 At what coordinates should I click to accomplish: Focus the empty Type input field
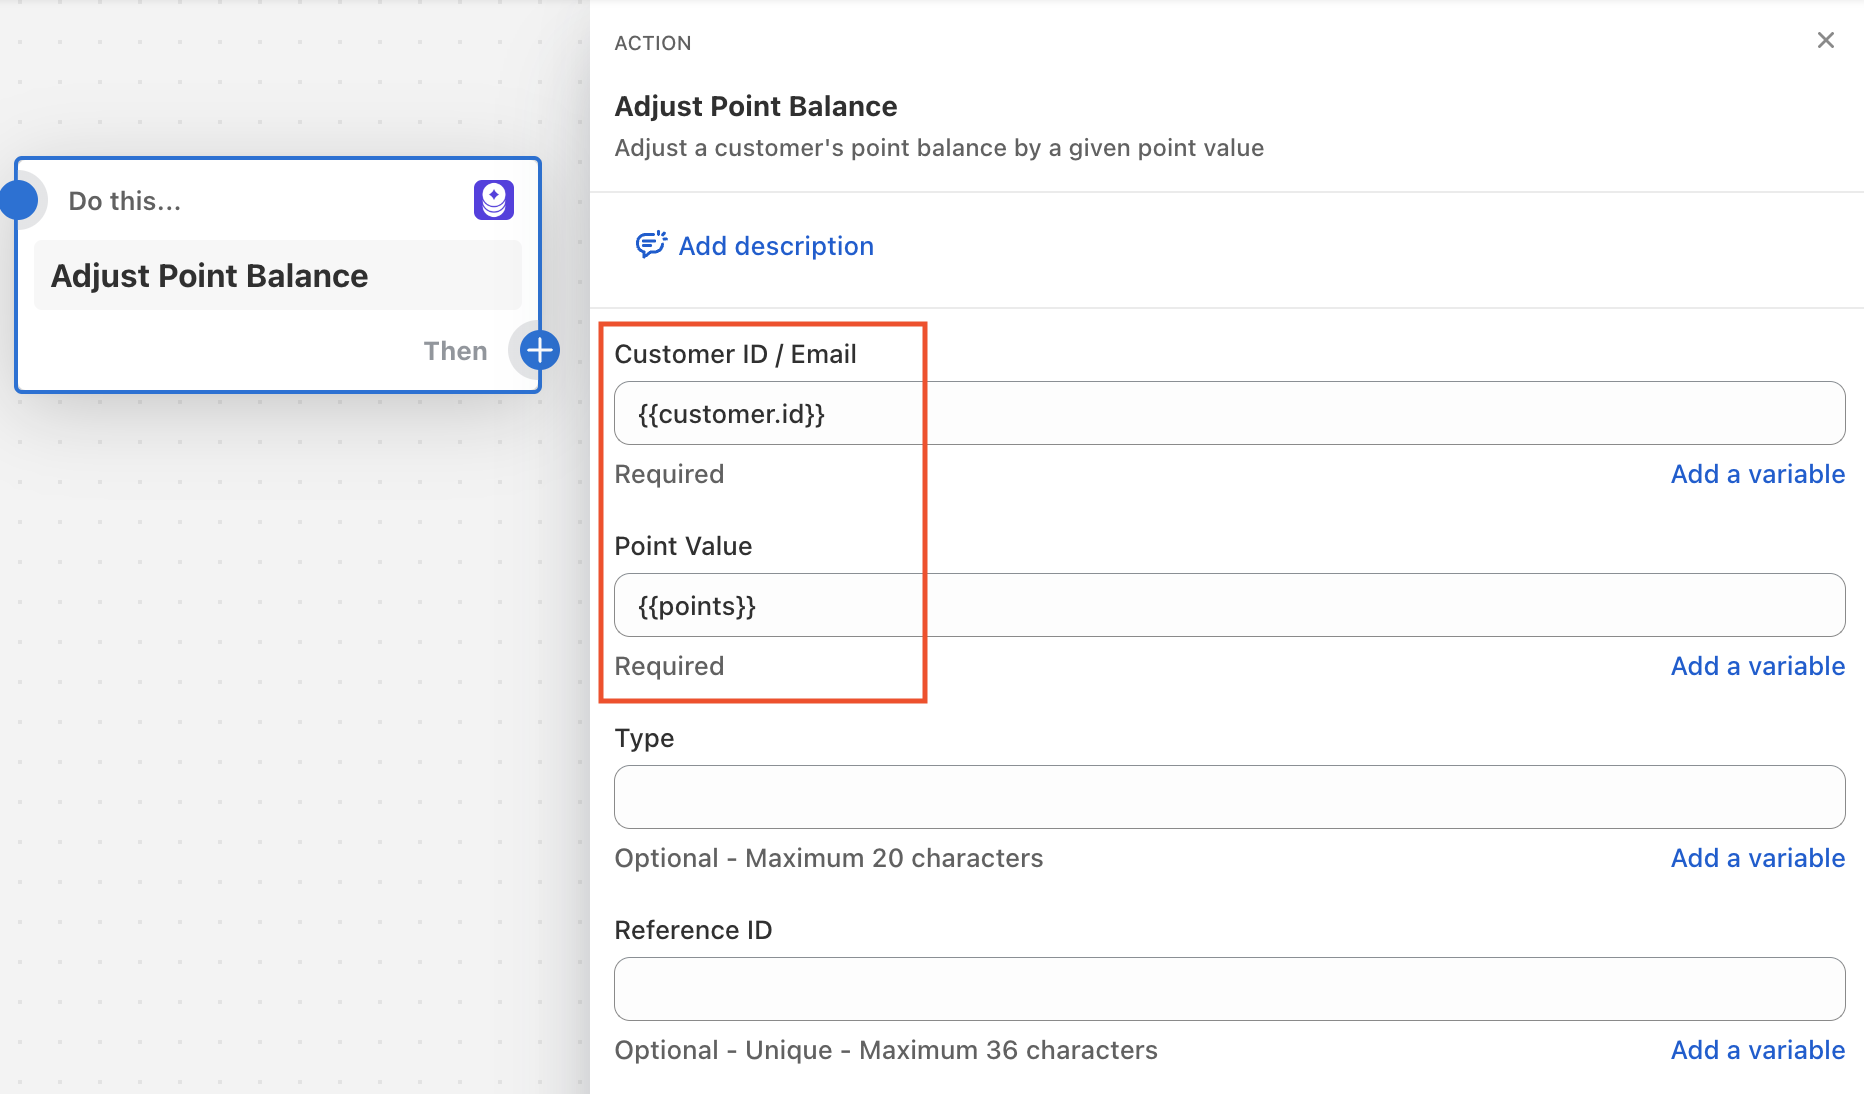[x=1229, y=797]
